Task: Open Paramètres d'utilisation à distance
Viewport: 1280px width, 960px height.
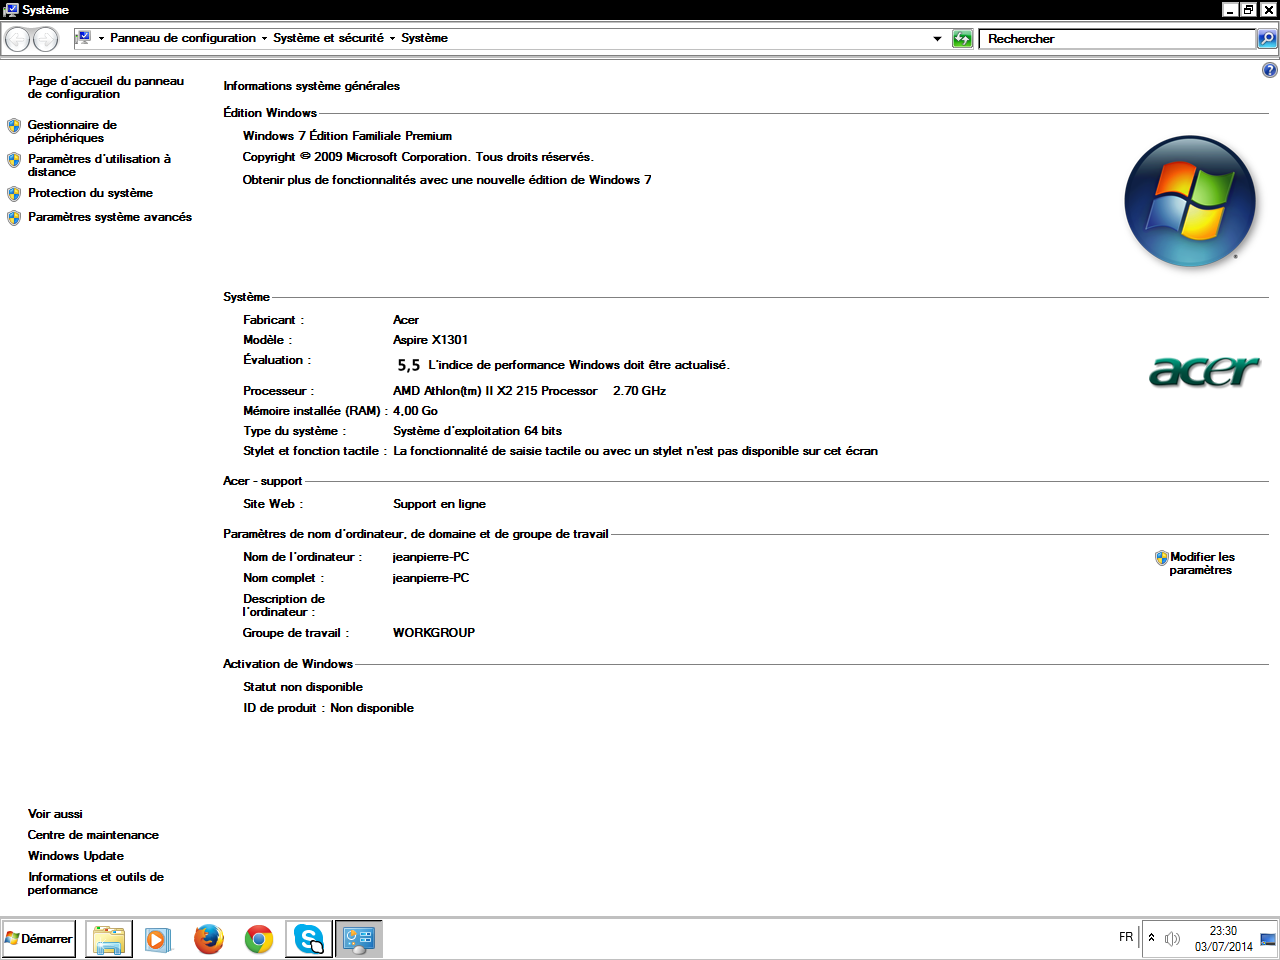Action: pos(99,165)
